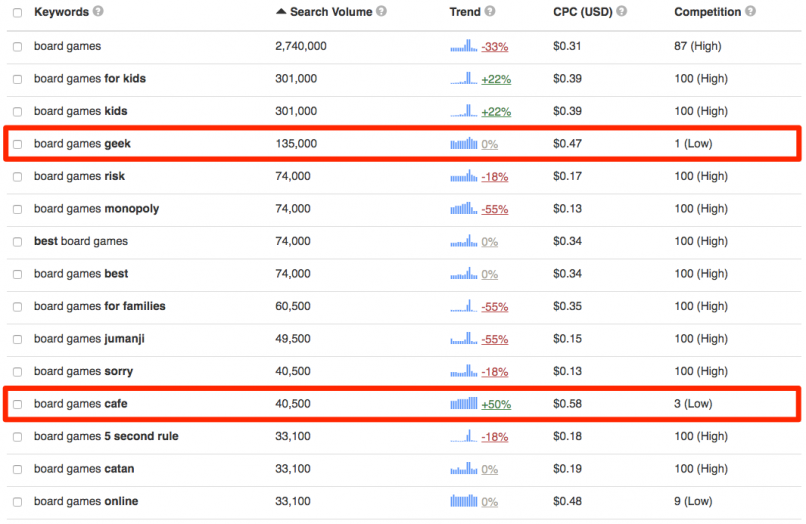Tick the select-all checkbox in header
806x524 pixels.
17,12
